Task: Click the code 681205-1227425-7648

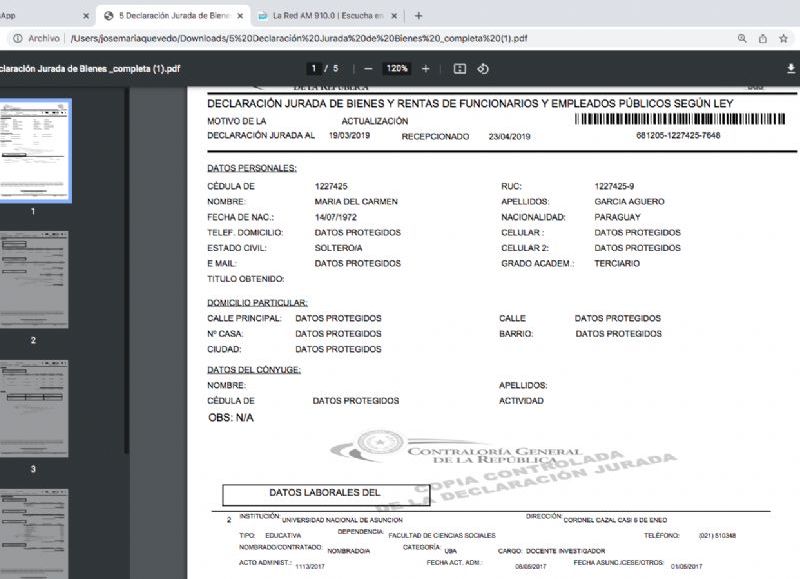Action: pyautogui.click(x=678, y=135)
